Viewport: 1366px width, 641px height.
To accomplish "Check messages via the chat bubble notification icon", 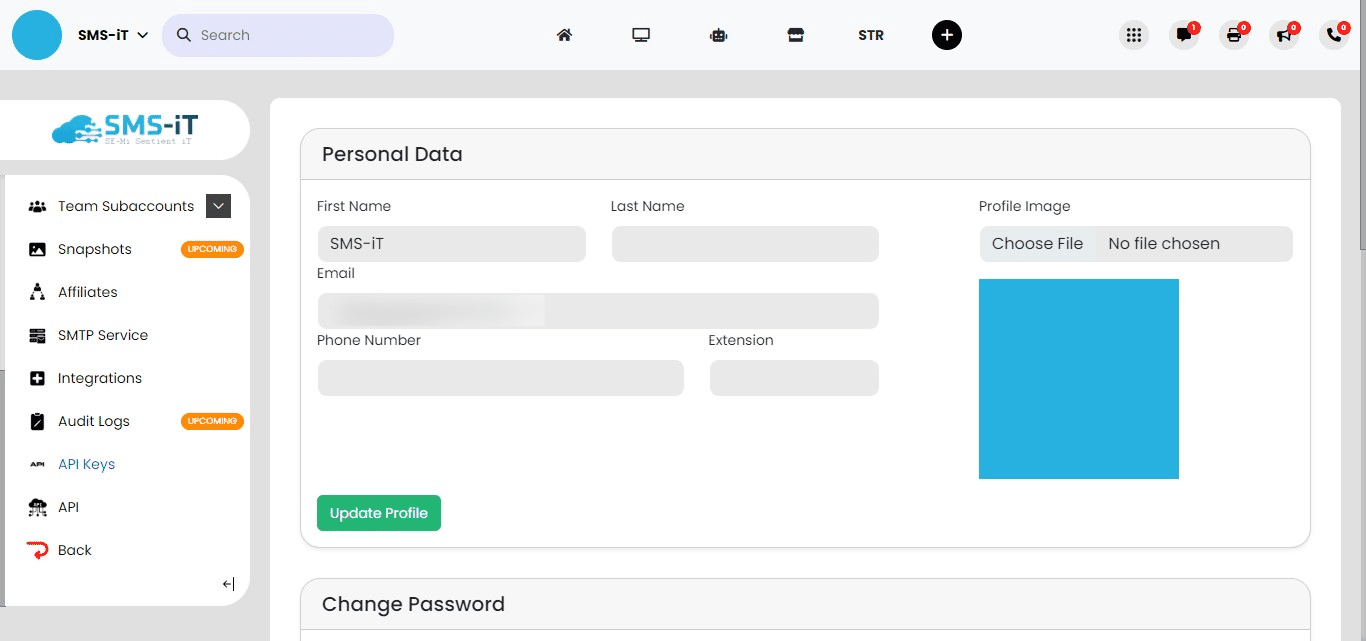I will pyautogui.click(x=1183, y=35).
